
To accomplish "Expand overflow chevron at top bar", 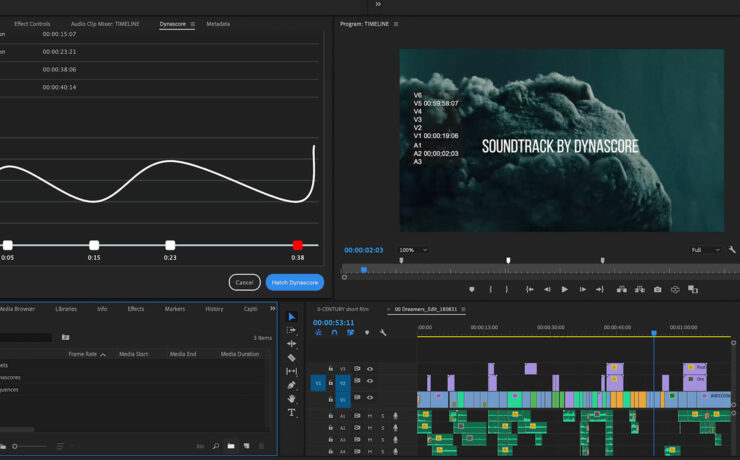I will (x=378, y=4).
